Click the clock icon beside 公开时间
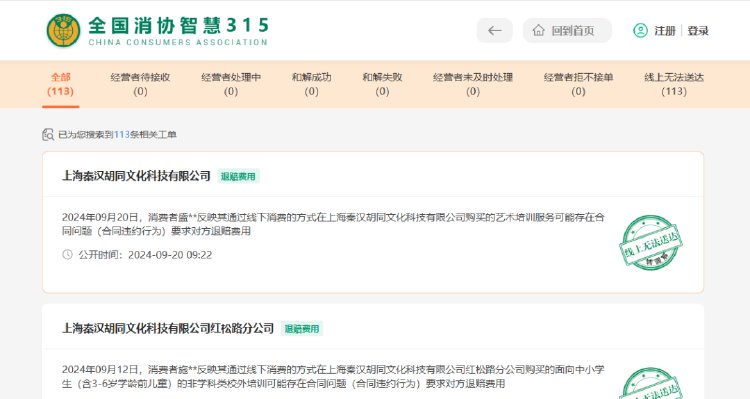750x399 pixels. pos(67,255)
